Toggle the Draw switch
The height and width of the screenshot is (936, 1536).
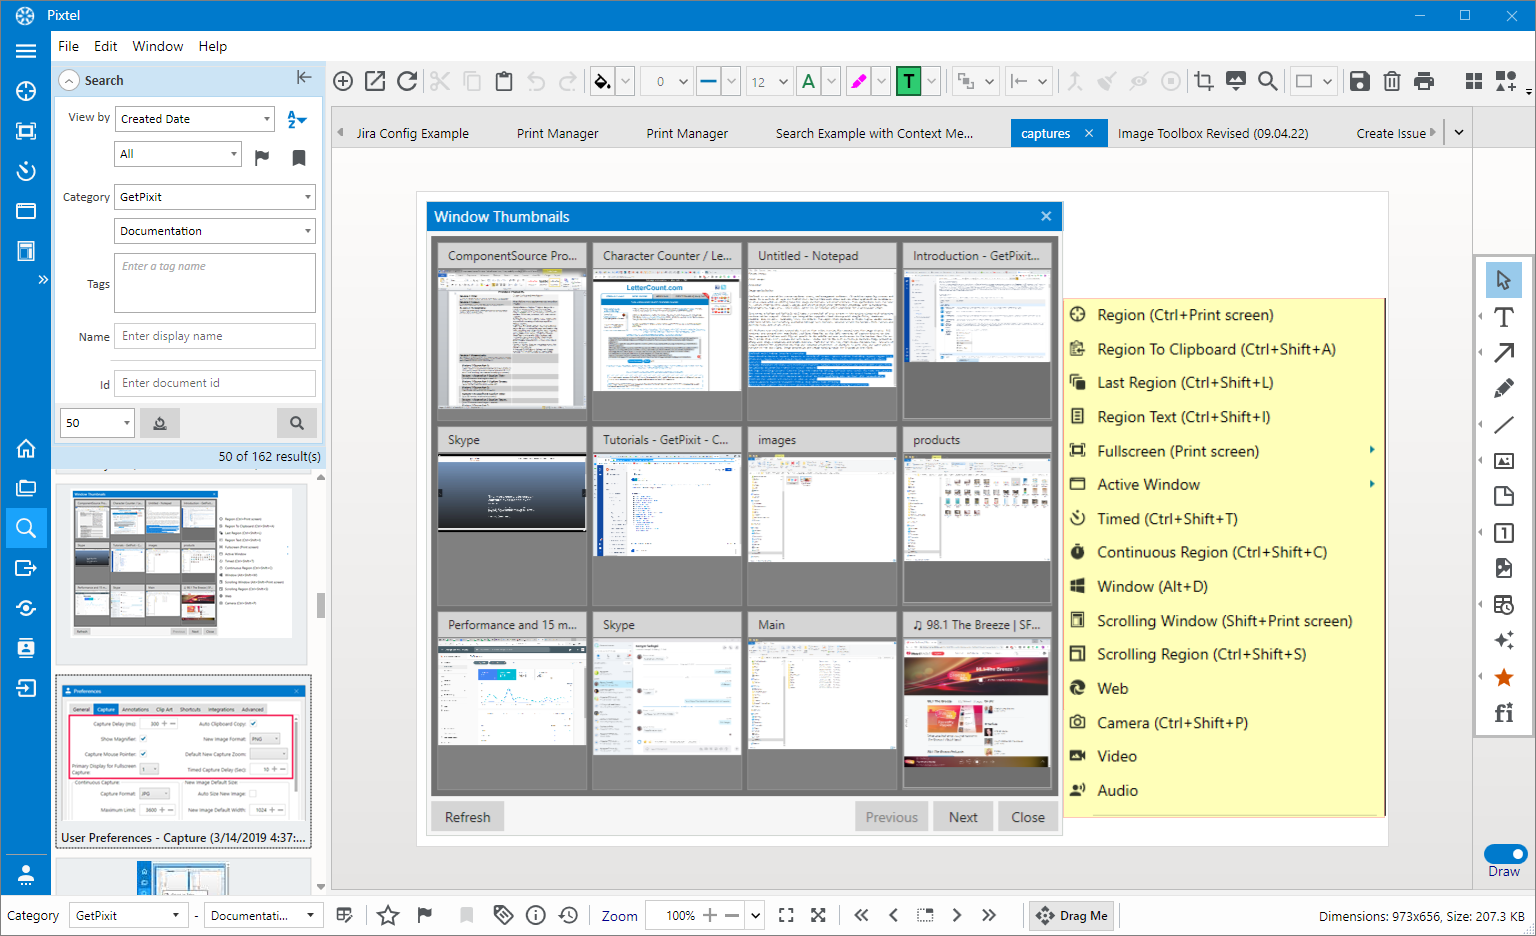1504,854
